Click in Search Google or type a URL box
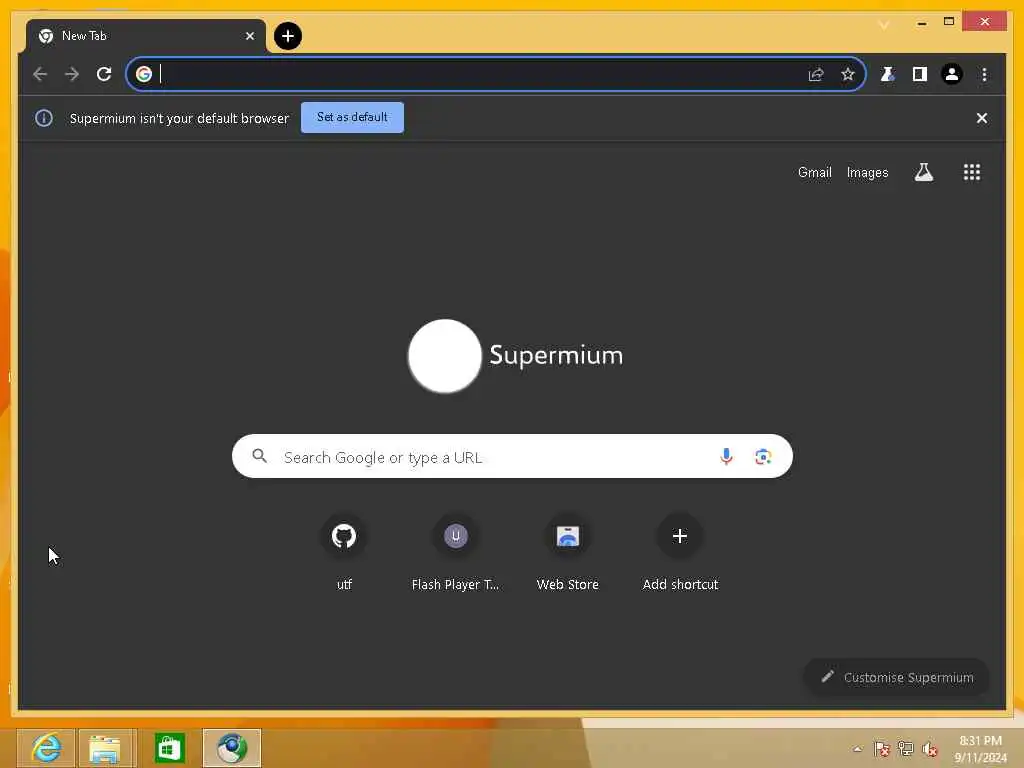 click(512, 456)
